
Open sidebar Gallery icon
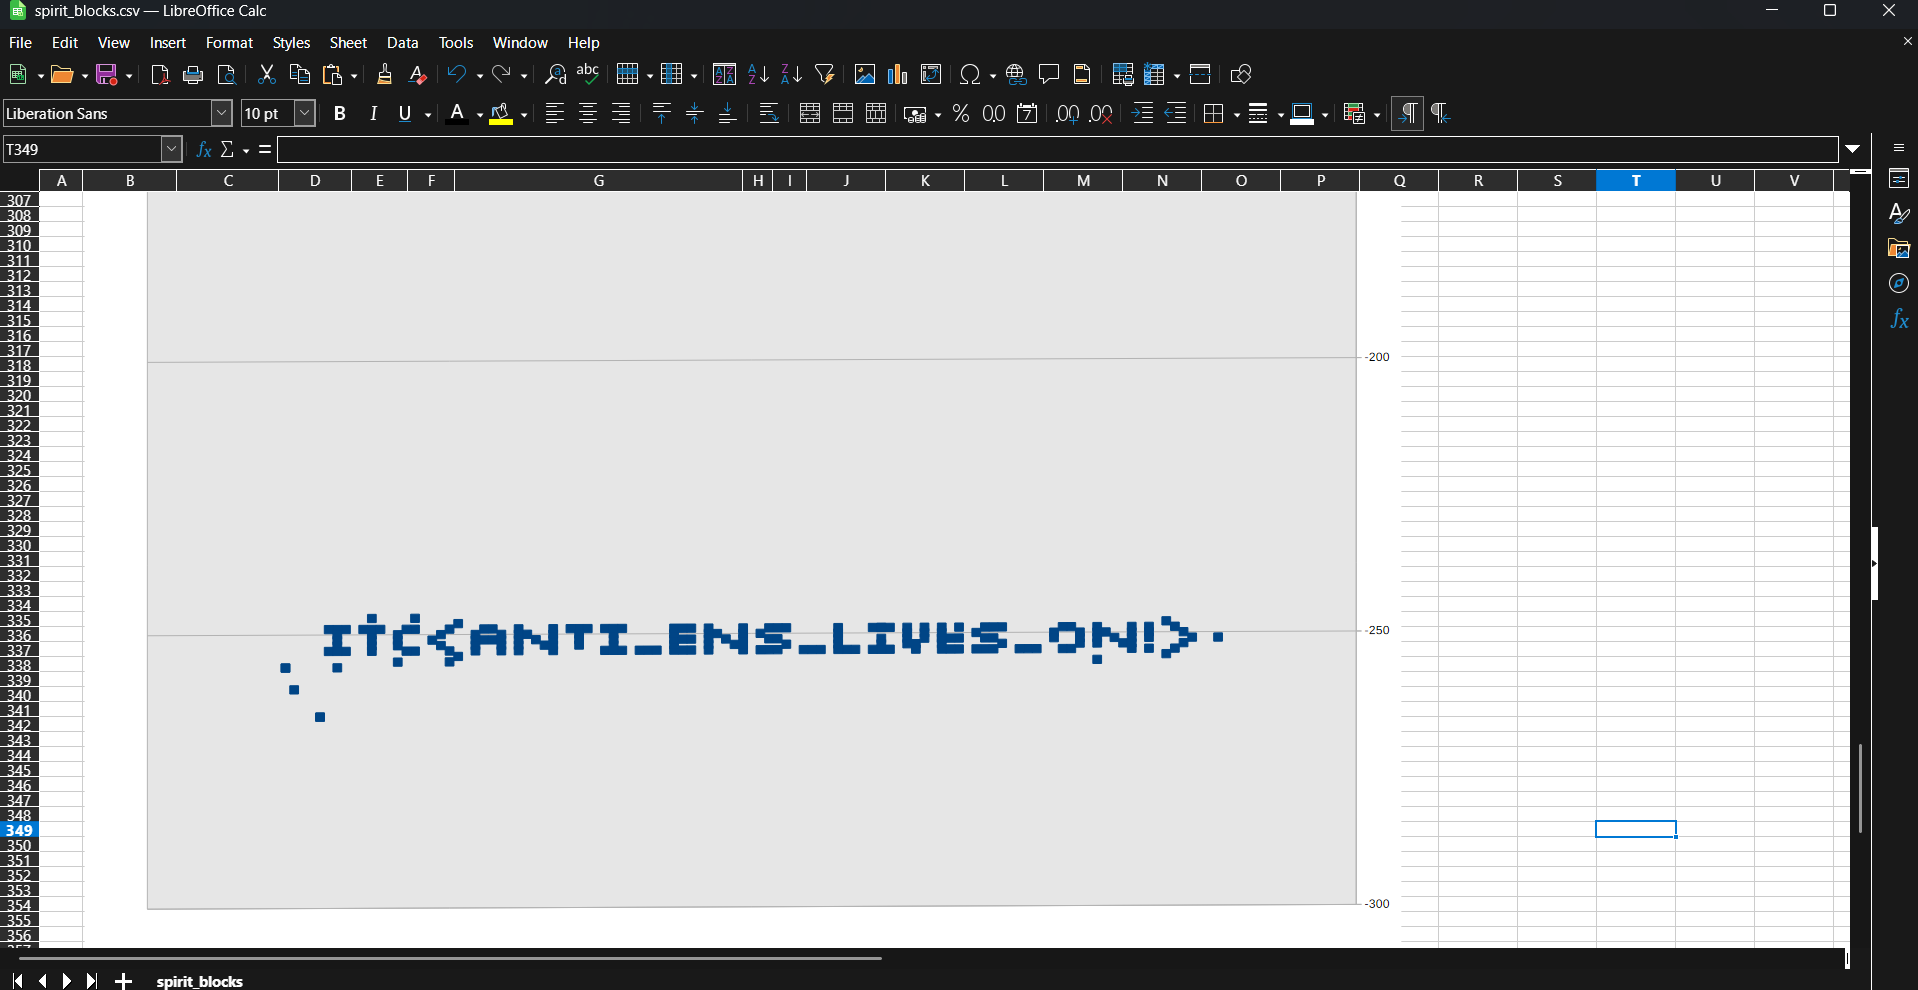click(x=1899, y=248)
